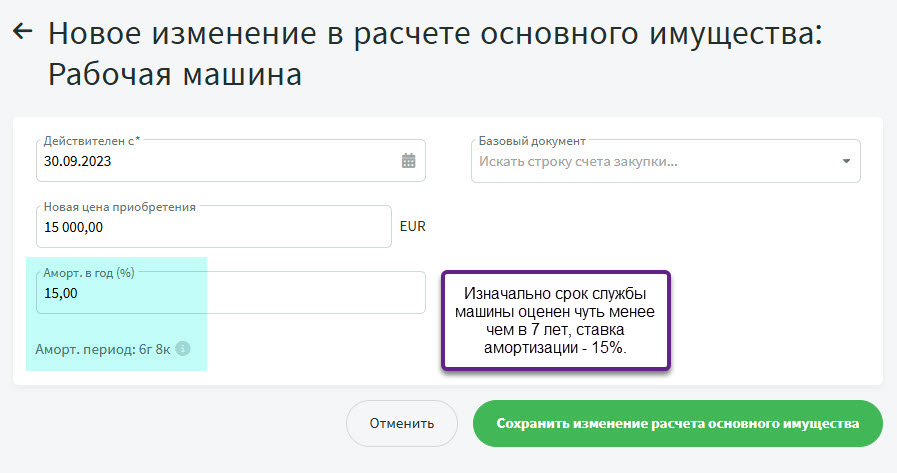Click the back arrow beside the page title
Image resolution: width=897 pixels, height=473 pixels.
(22, 32)
